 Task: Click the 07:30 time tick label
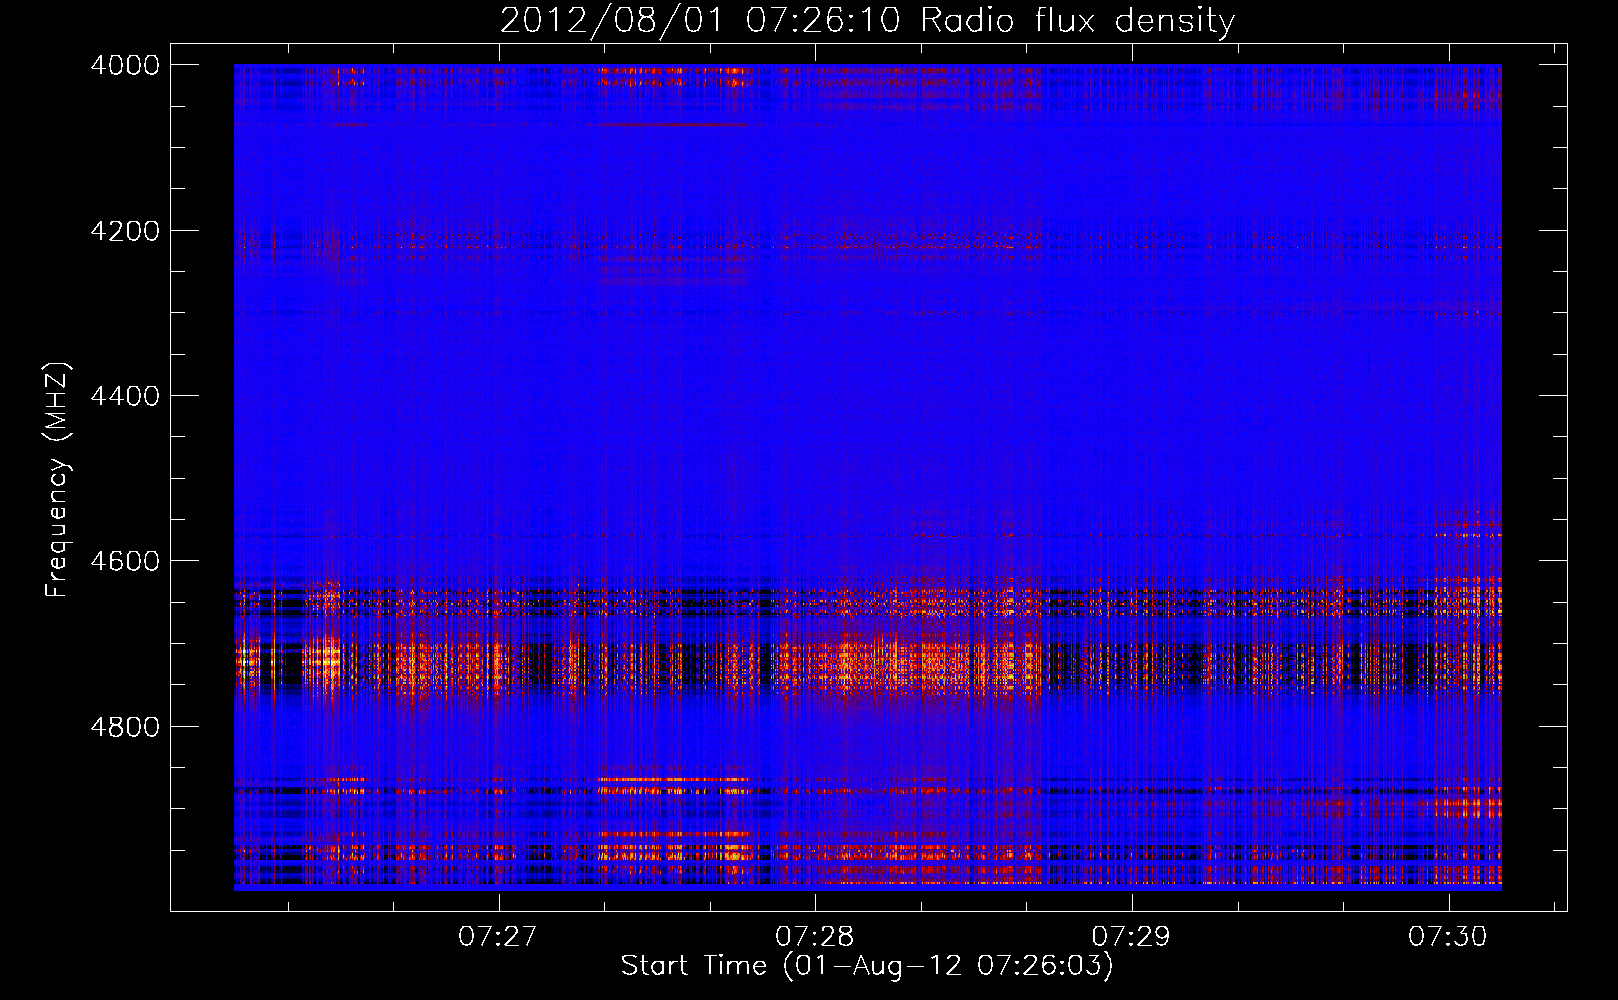coord(1448,936)
